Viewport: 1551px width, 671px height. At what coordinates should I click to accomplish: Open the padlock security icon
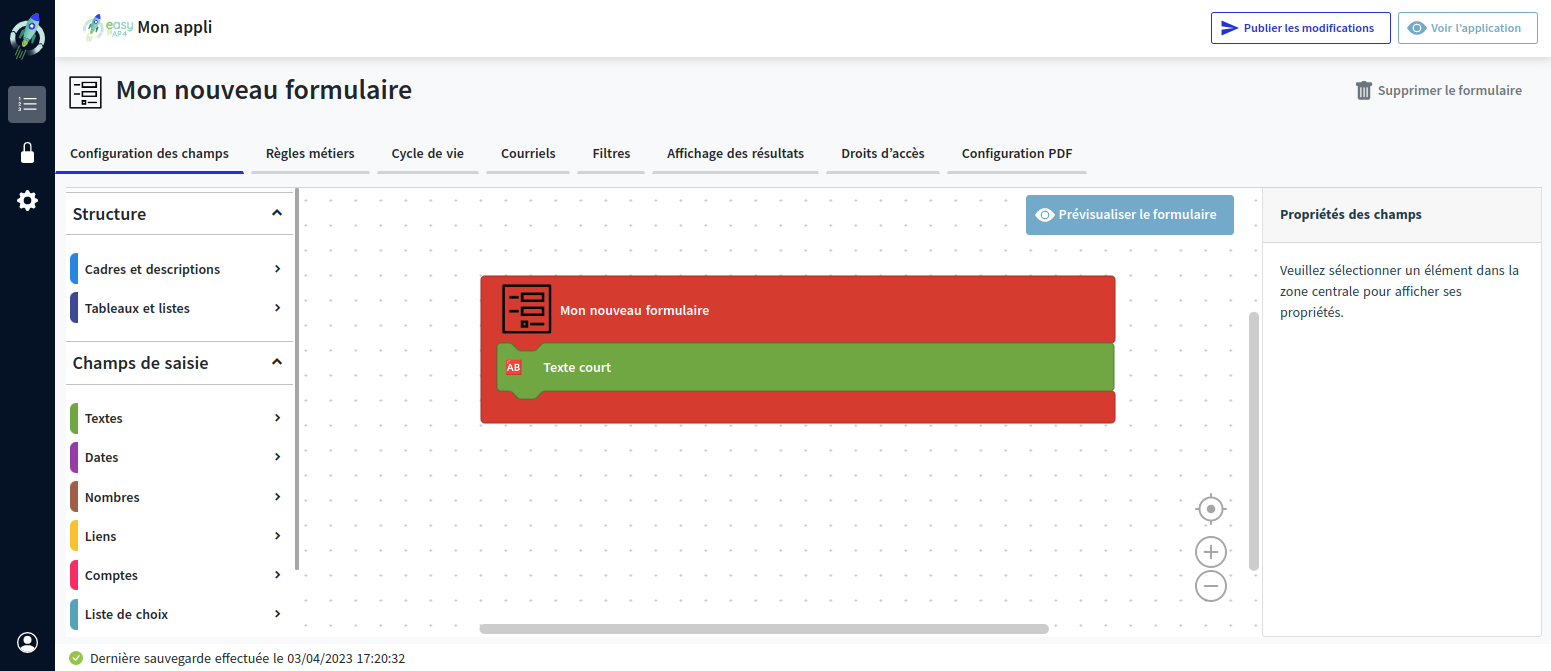[x=27, y=153]
